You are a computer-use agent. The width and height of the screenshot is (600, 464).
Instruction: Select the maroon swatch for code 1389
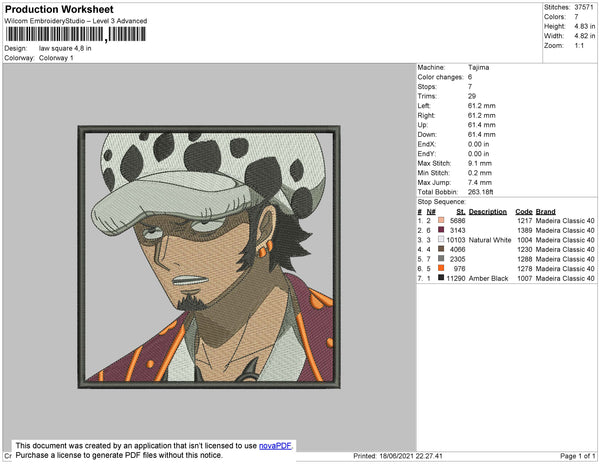[x=441, y=230]
